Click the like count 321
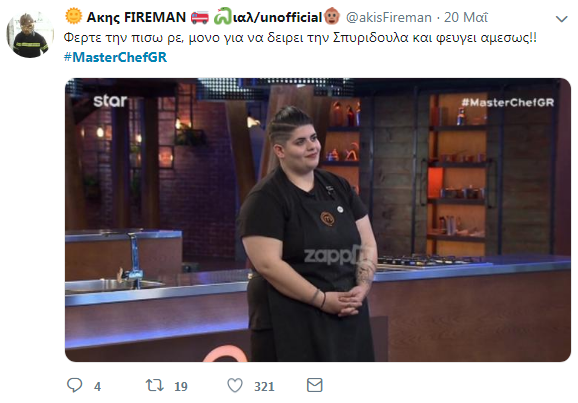Viewport: 578px width, 403px height. pos(264,386)
